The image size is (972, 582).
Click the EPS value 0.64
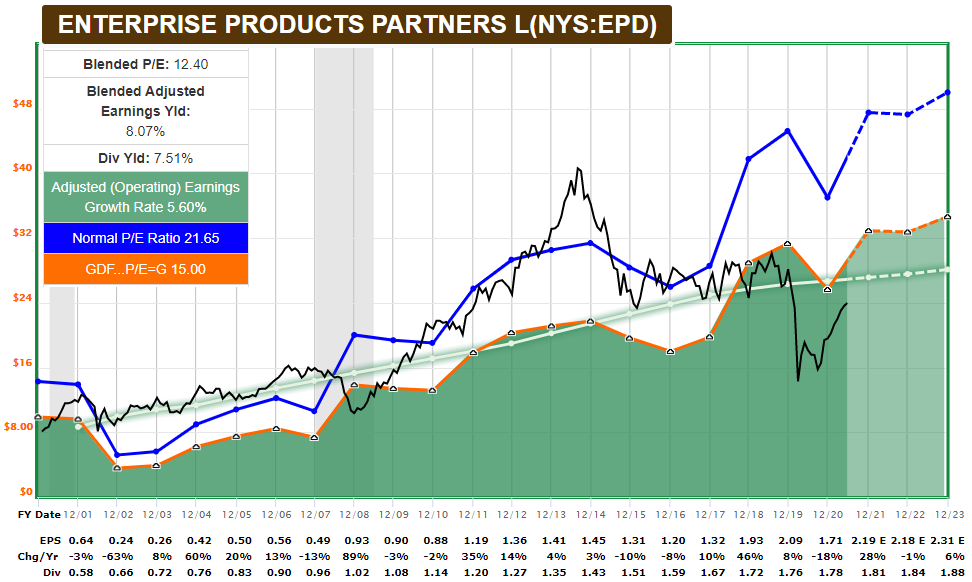pyautogui.click(x=81, y=540)
